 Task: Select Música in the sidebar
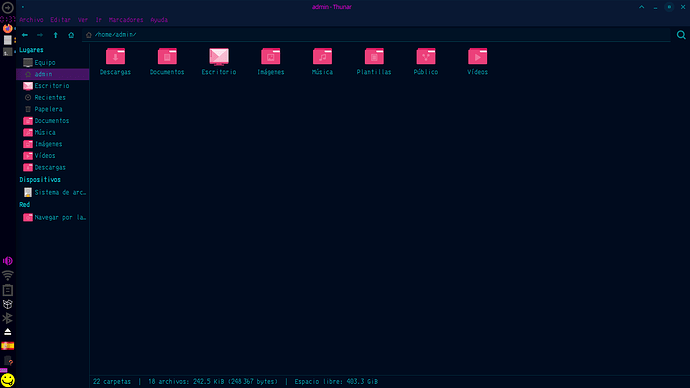[53, 132]
